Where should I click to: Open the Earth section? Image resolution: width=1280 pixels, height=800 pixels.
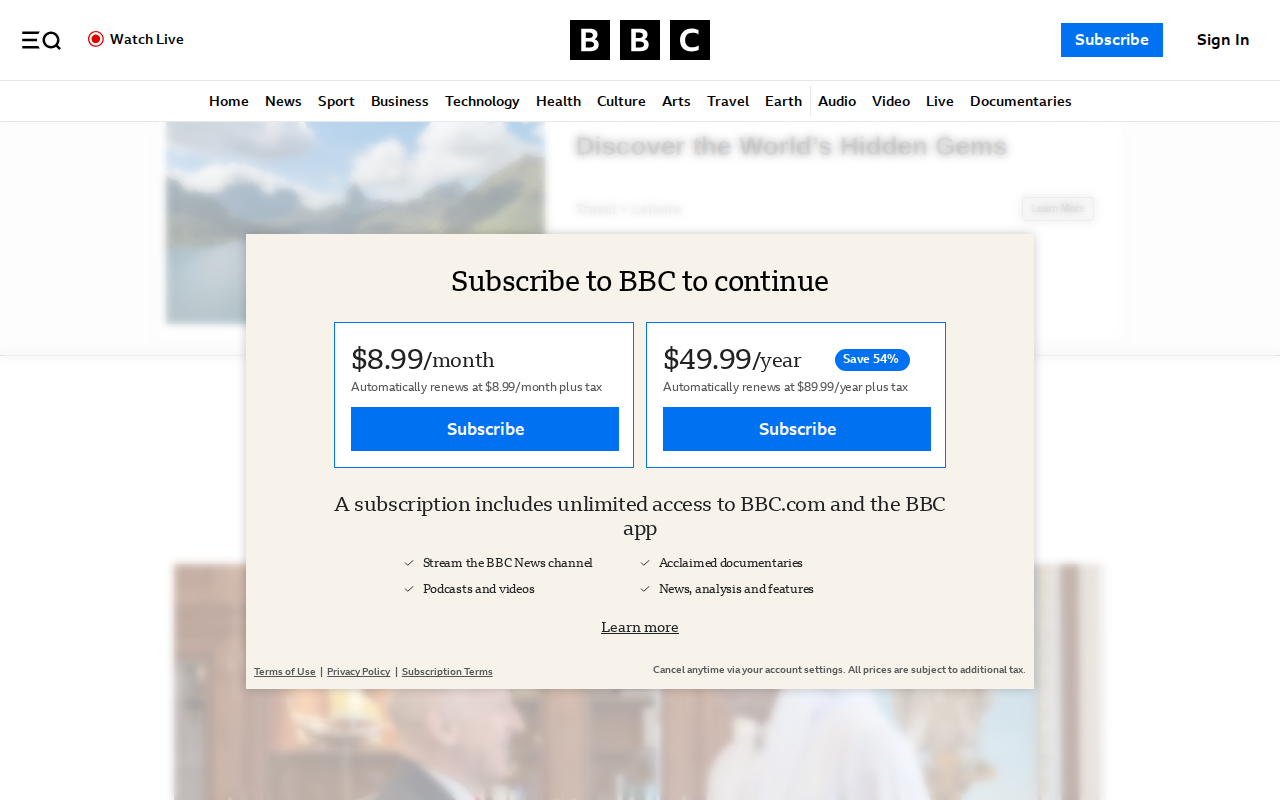[783, 101]
